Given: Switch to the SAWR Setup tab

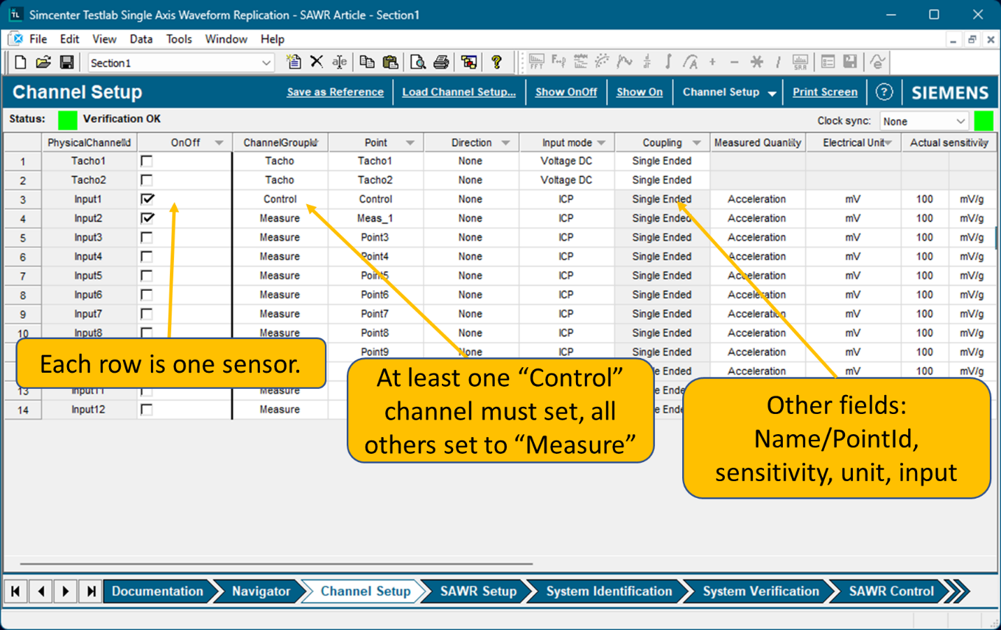Looking at the screenshot, I should pos(478,591).
